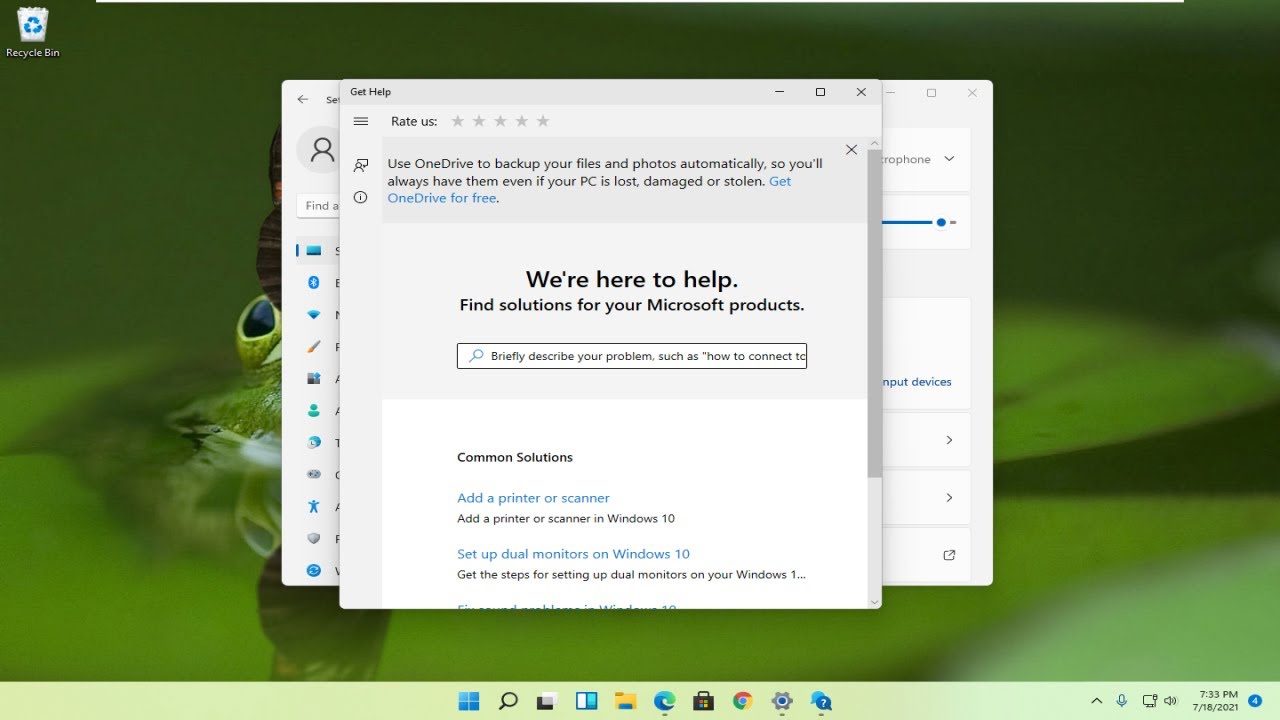Open Personalization brush icon in Settings sidebar
Screen dimensions: 1280x720
314,347
